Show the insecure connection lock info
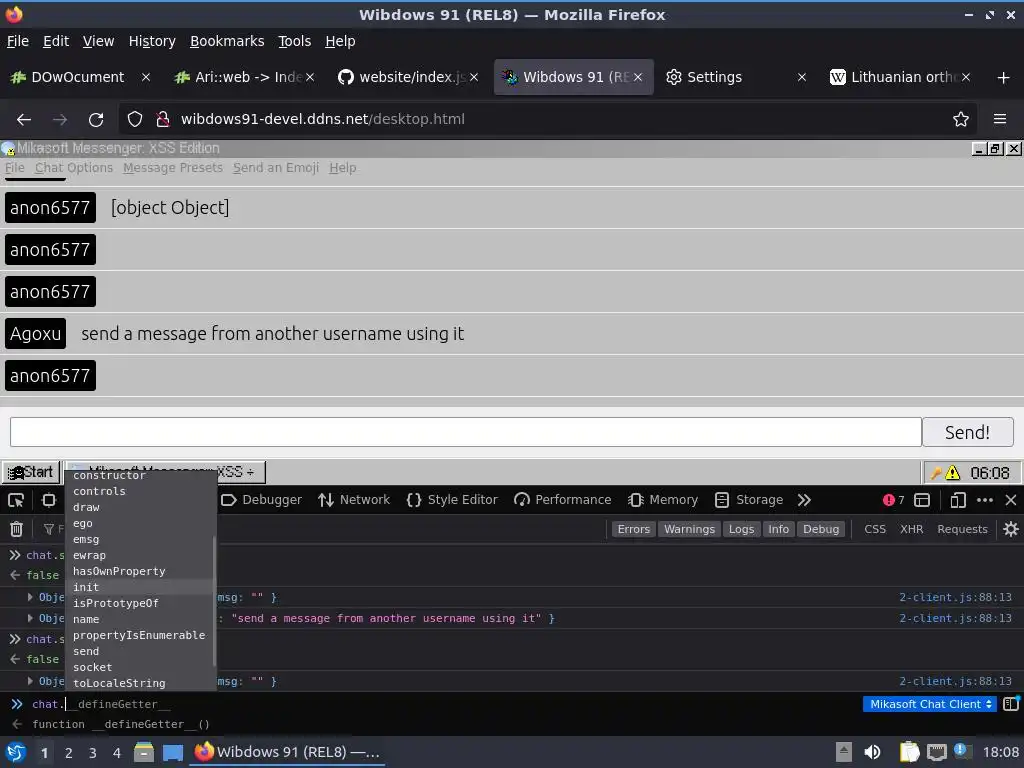The height and width of the screenshot is (768, 1024). pos(163,120)
